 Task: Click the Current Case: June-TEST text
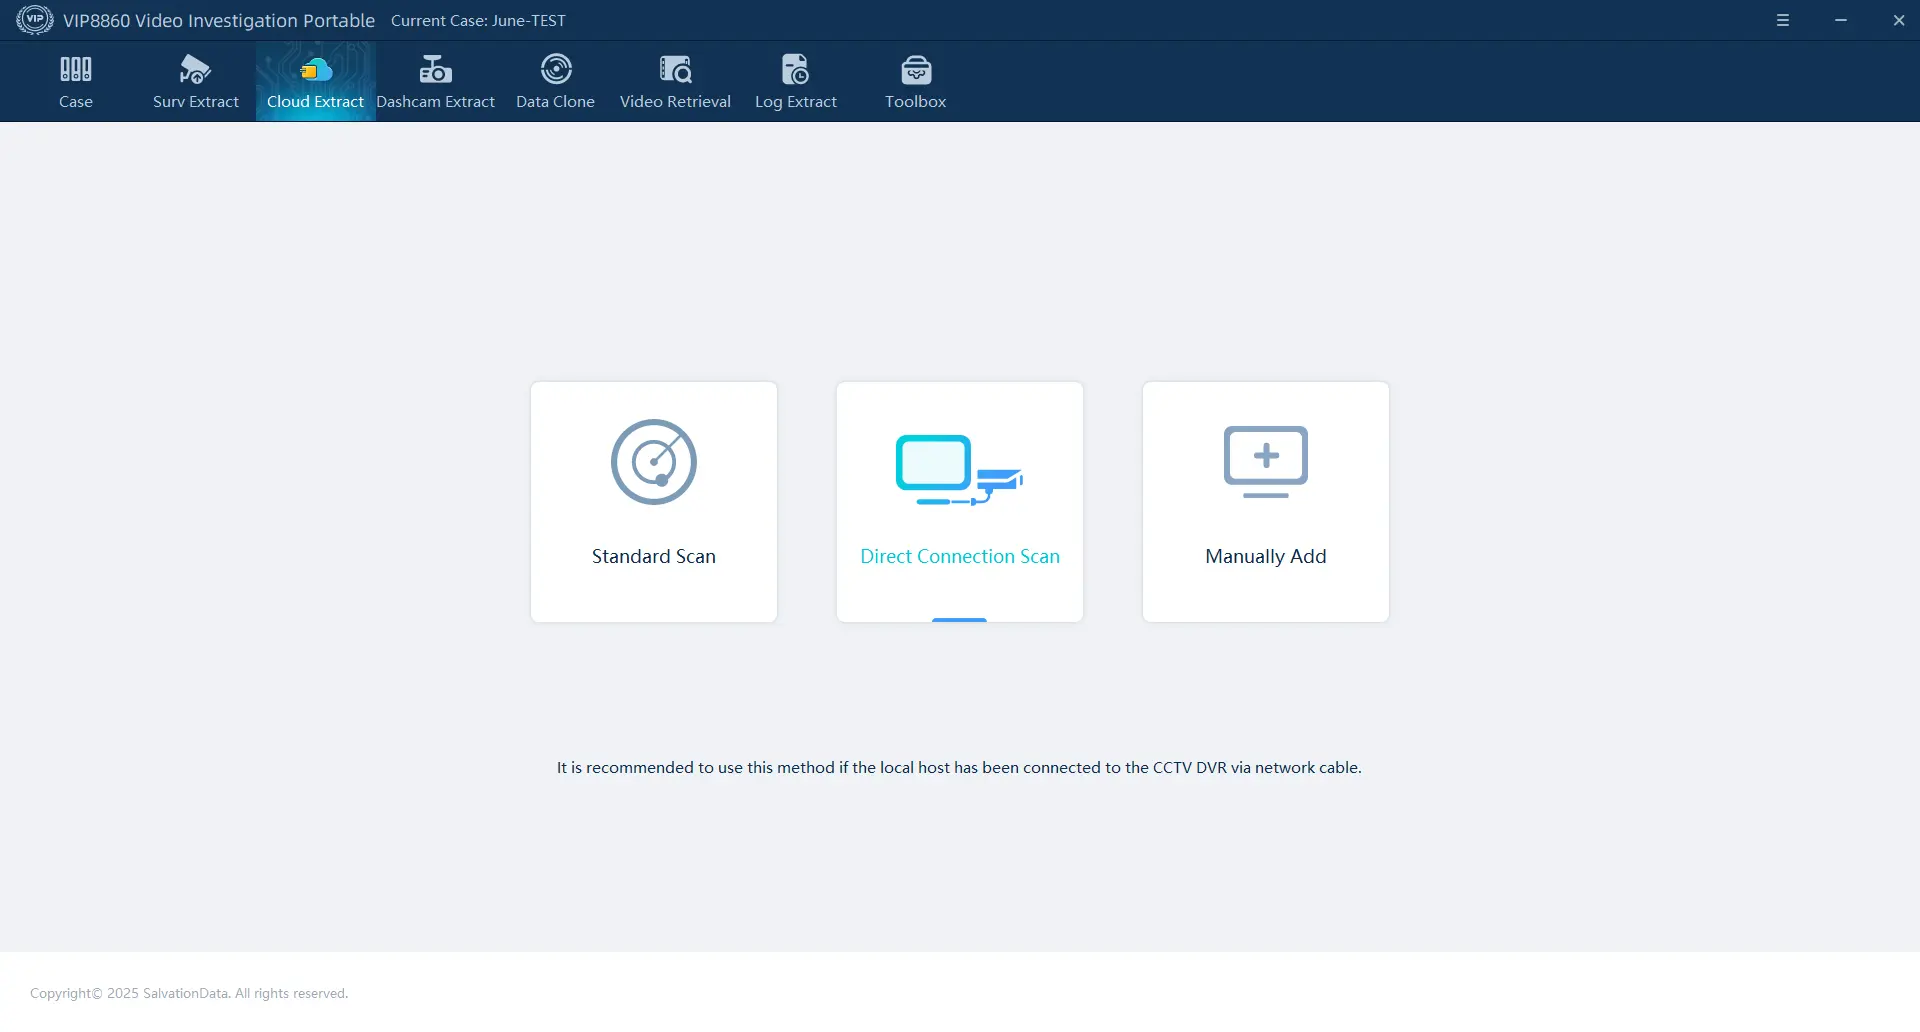tap(478, 21)
